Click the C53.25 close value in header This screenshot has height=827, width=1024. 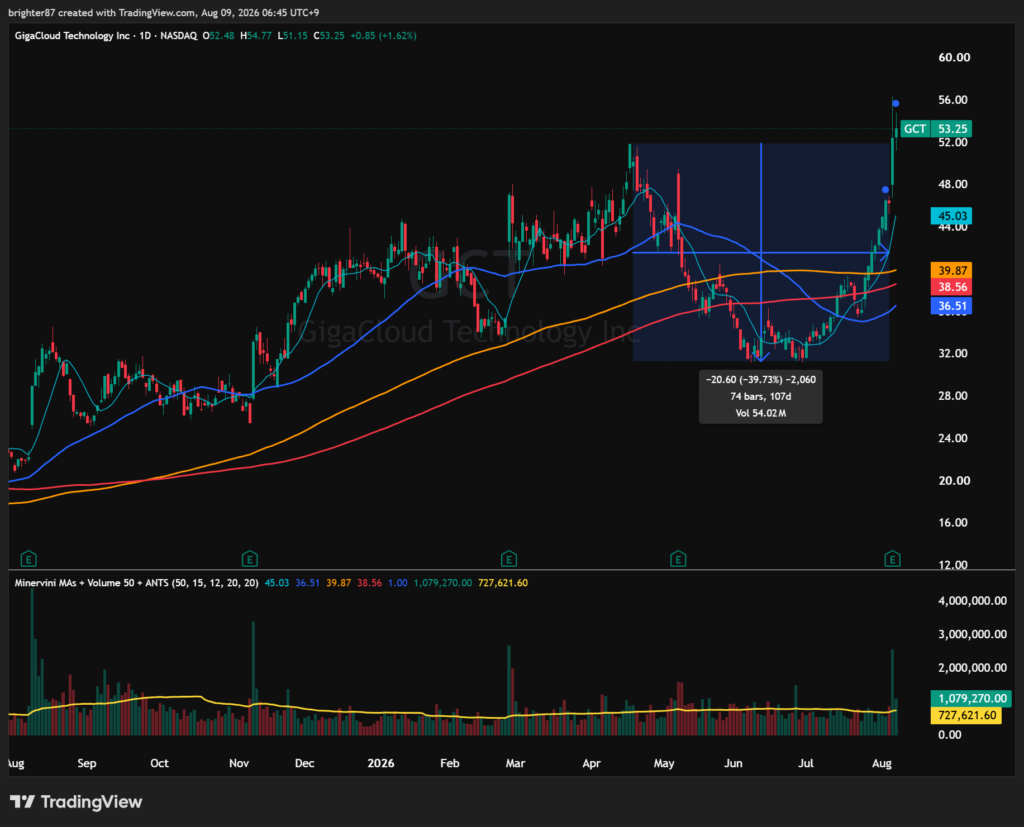(328, 36)
